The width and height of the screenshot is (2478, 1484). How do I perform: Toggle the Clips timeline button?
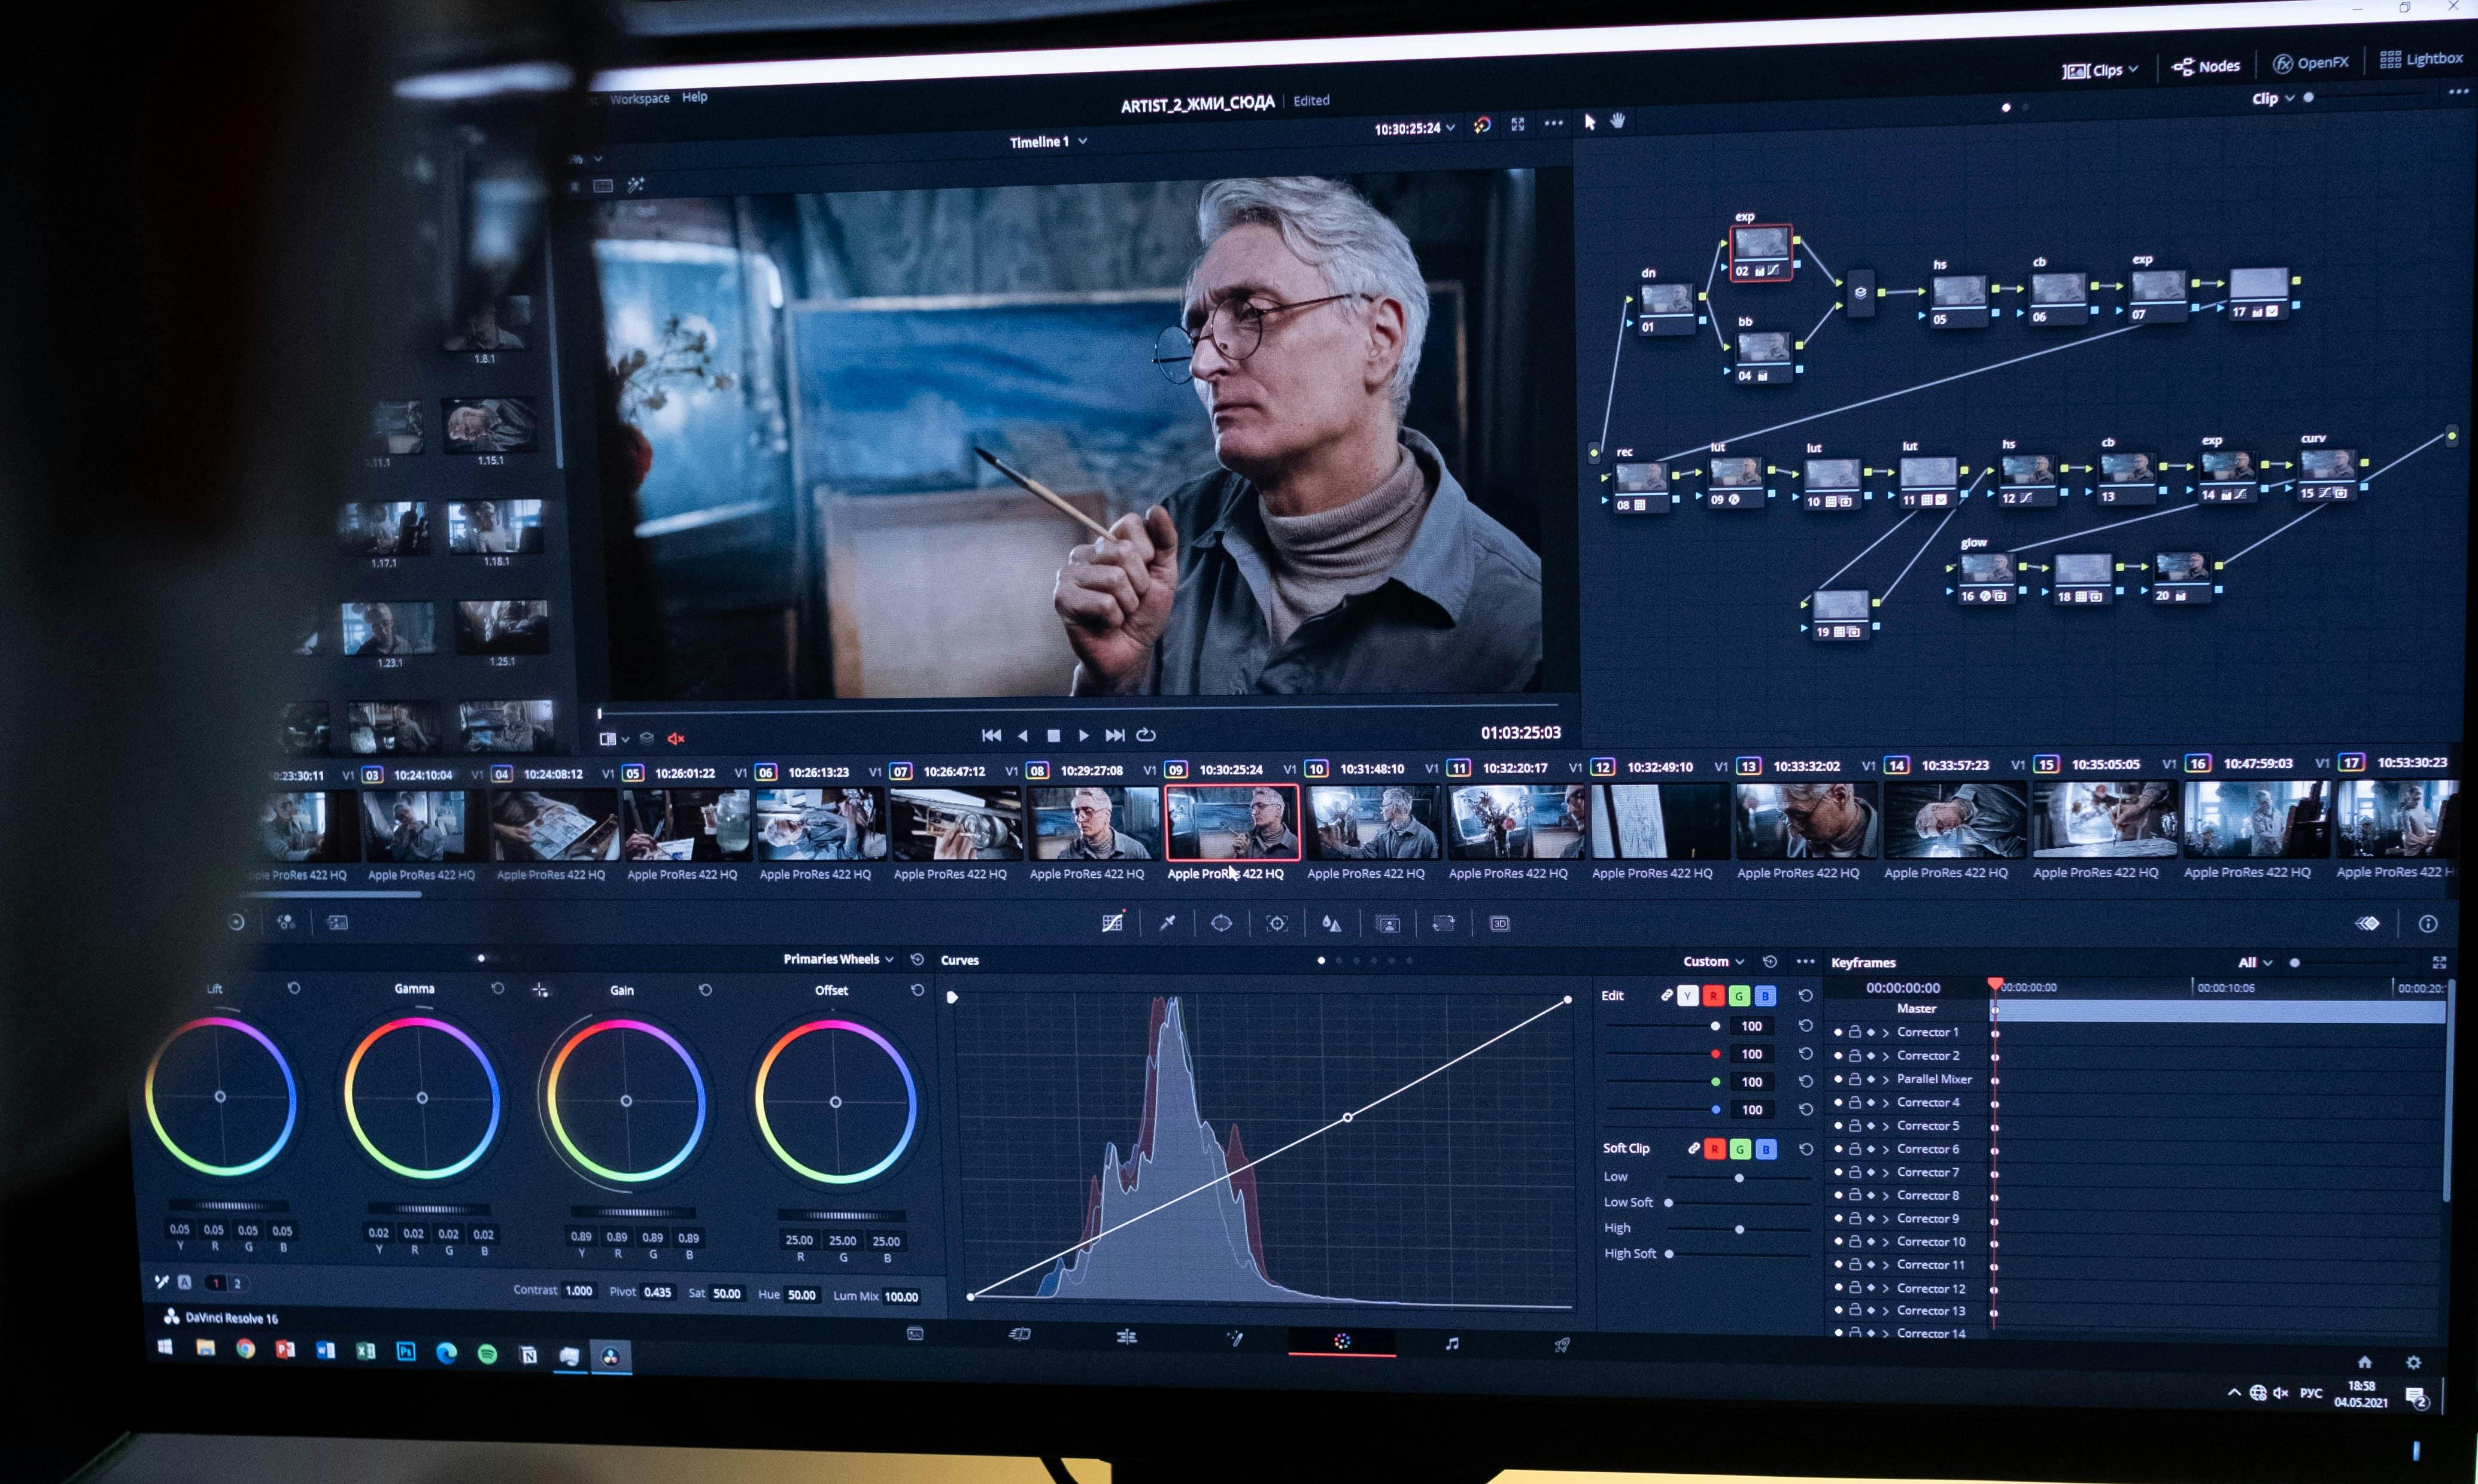click(x=2099, y=70)
